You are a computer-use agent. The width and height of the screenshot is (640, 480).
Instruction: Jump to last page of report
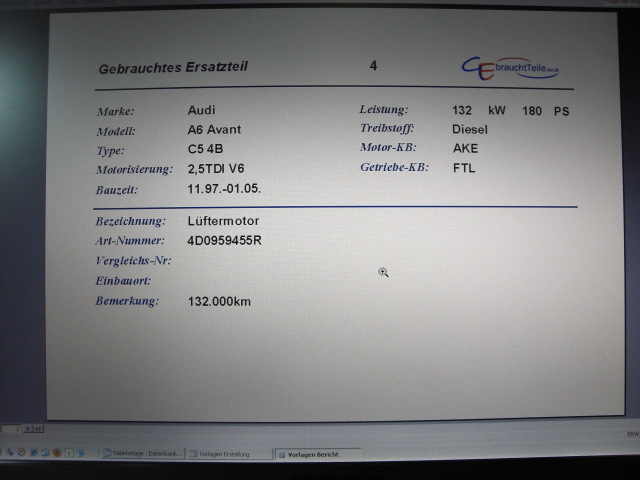point(38,428)
